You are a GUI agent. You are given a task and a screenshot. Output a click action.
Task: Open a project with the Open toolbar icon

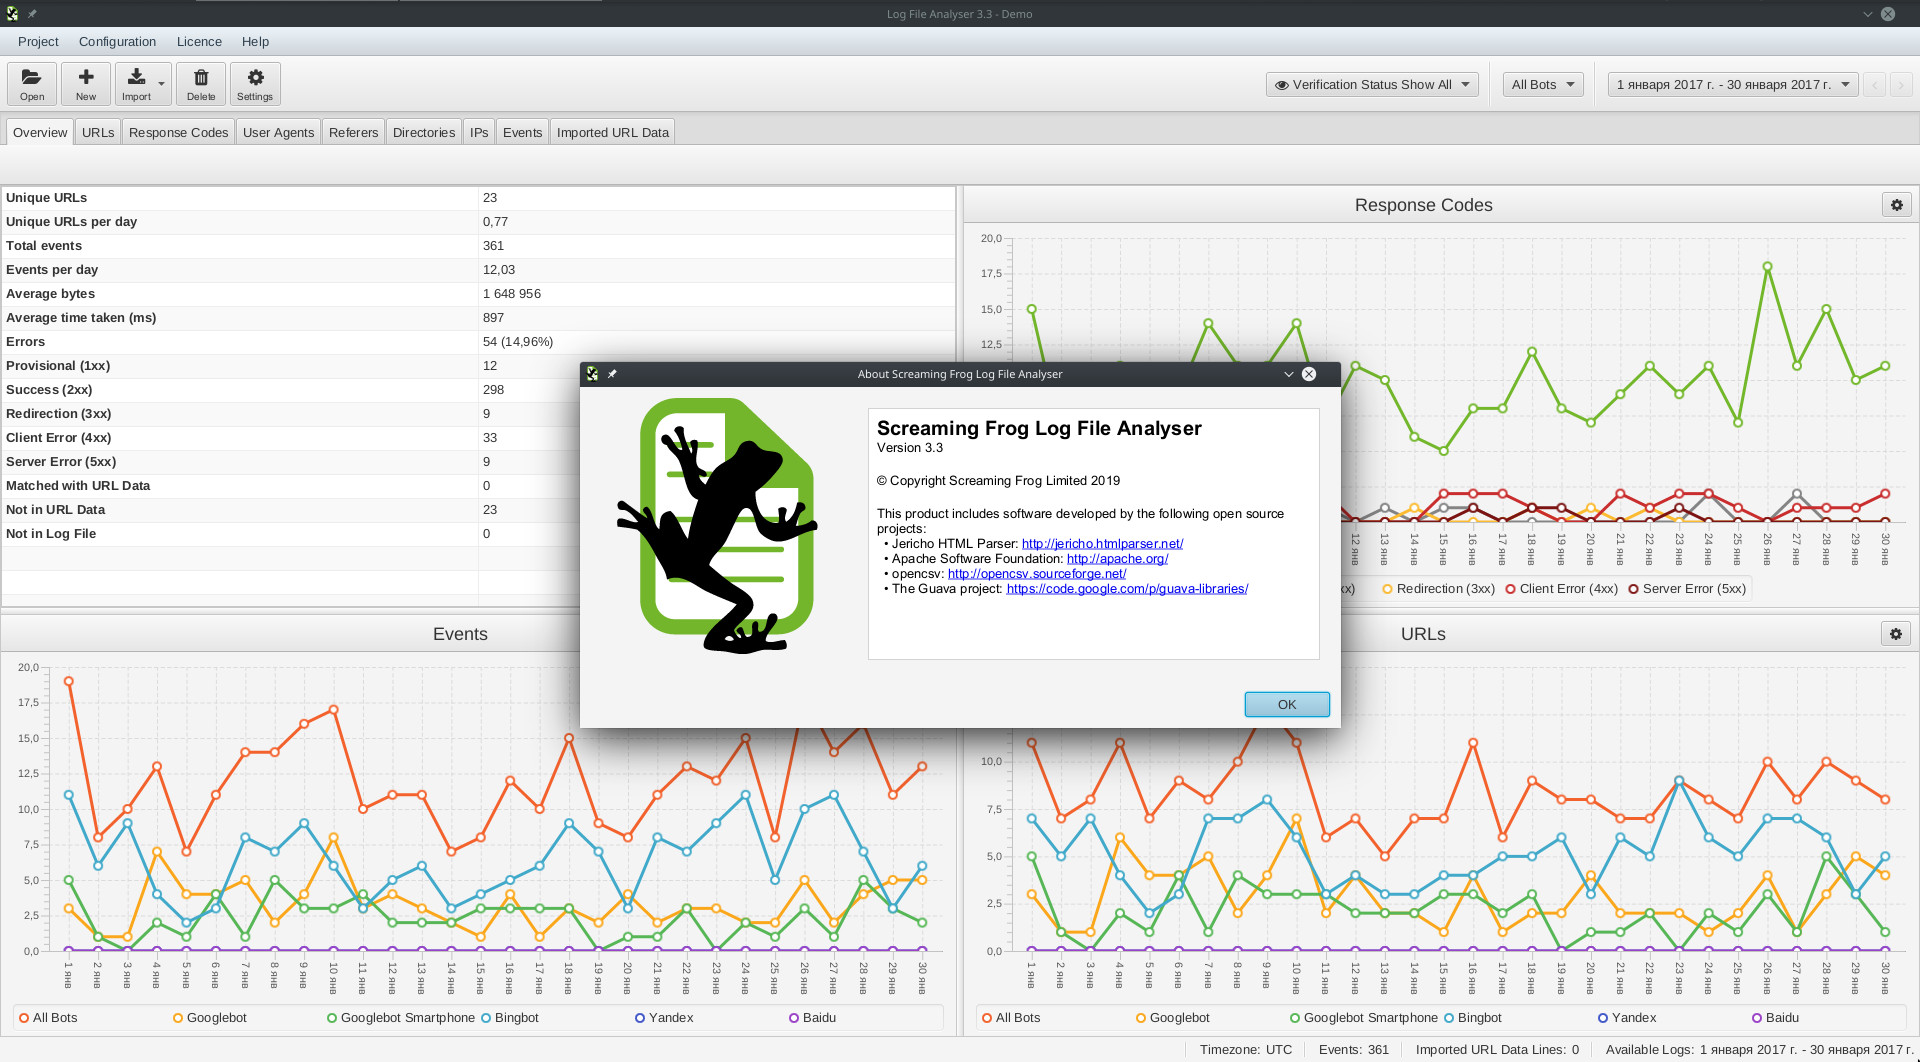coord(32,84)
